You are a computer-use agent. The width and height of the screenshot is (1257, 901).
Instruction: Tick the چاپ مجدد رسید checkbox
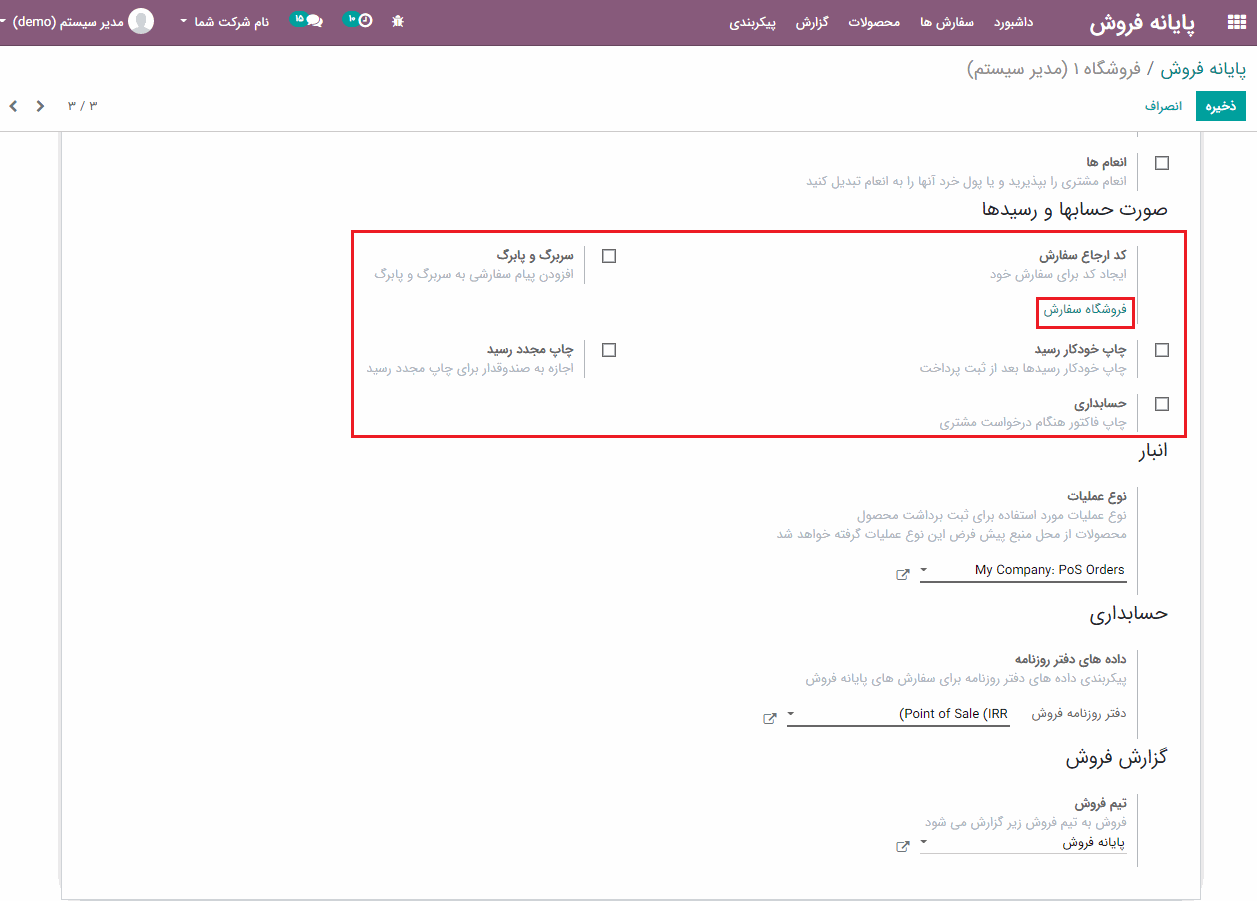608,350
